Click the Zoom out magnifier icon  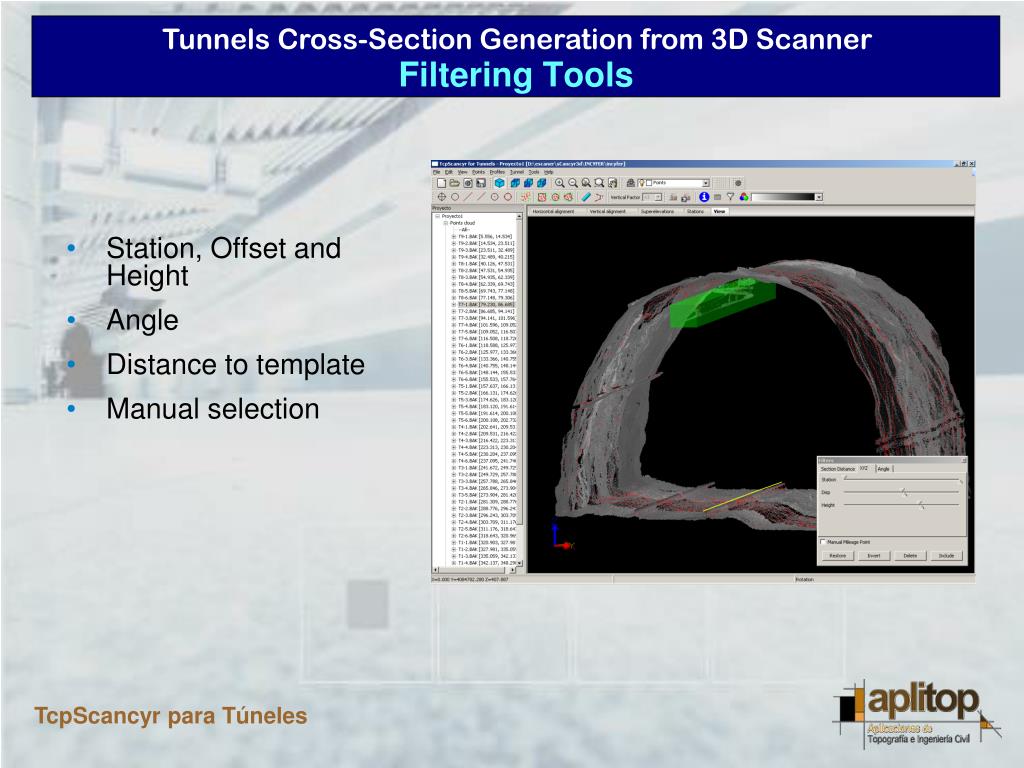click(573, 184)
